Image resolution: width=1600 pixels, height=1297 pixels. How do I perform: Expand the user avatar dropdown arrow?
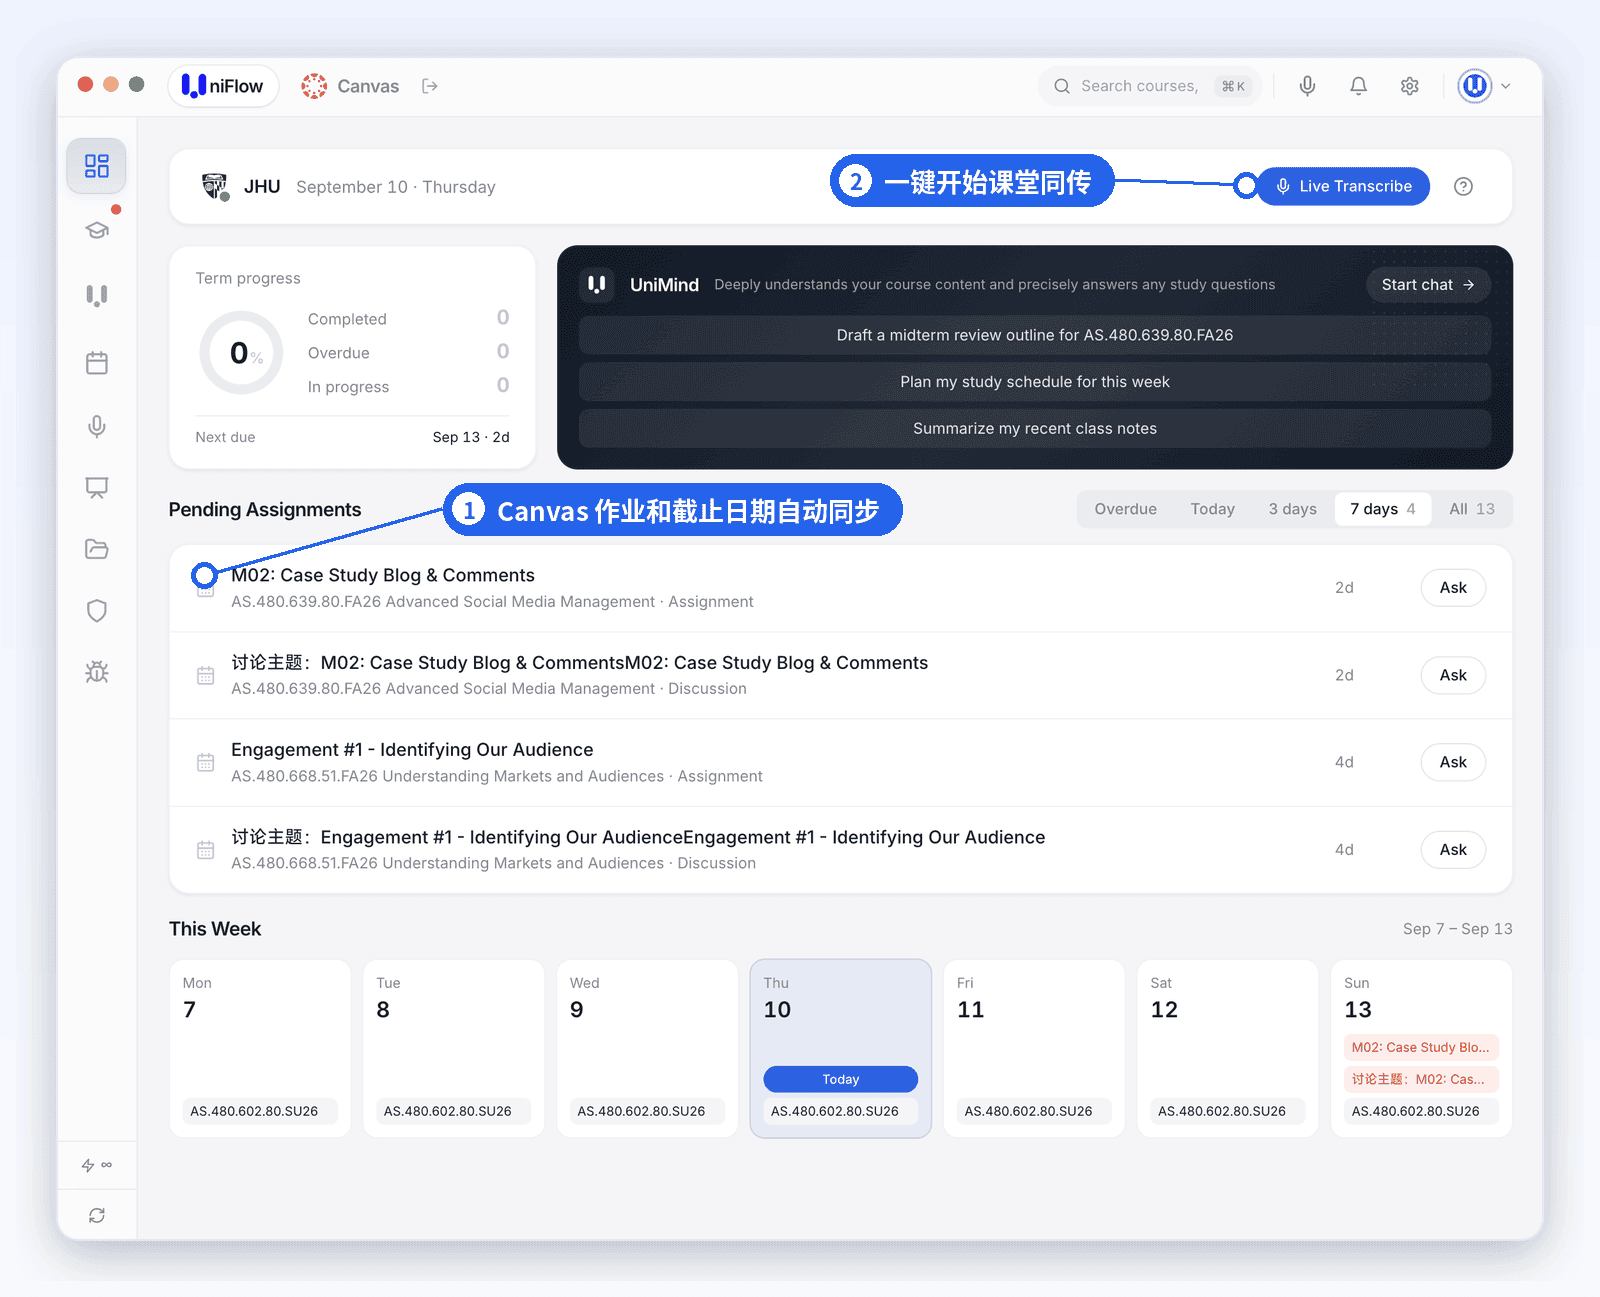[x=1506, y=86]
